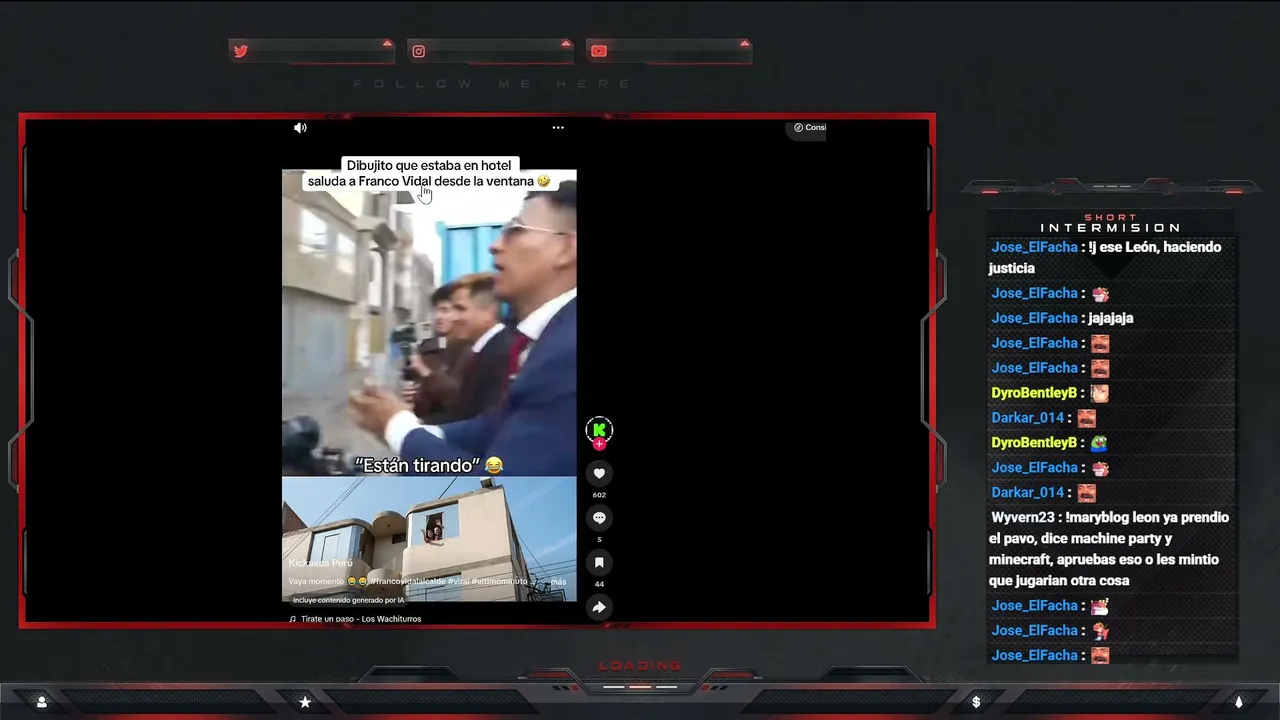Click the flame icon in the bottom bar
1280x720 pixels.
[1239, 702]
